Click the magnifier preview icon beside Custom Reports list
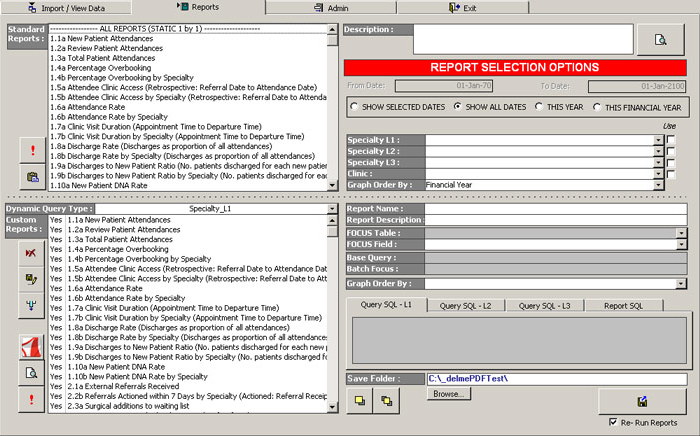Image resolution: width=700 pixels, height=436 pixels. point(31,373)
